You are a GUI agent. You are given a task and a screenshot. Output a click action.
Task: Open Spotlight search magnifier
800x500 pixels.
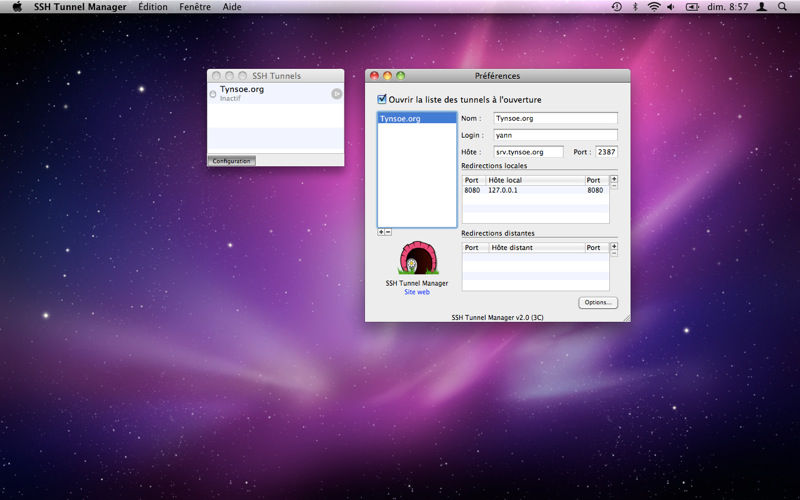click(782, 7)
